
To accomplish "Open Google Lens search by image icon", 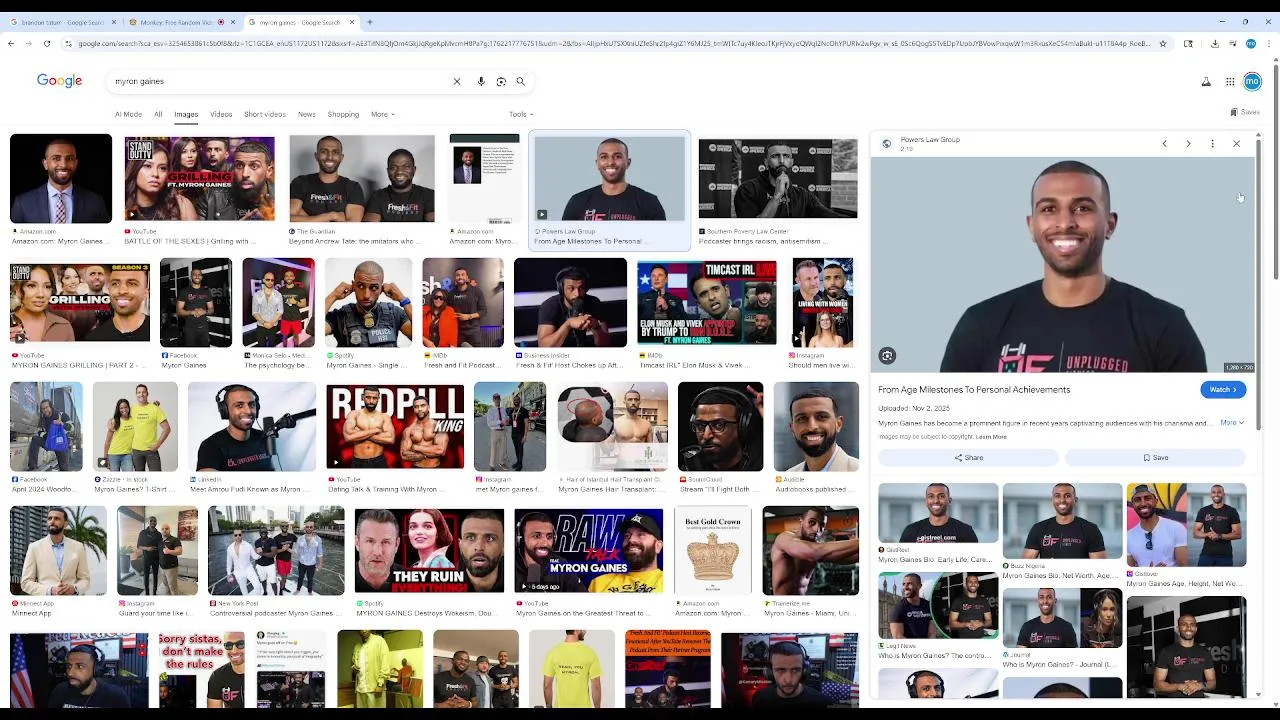I will (x=501, y=81).
